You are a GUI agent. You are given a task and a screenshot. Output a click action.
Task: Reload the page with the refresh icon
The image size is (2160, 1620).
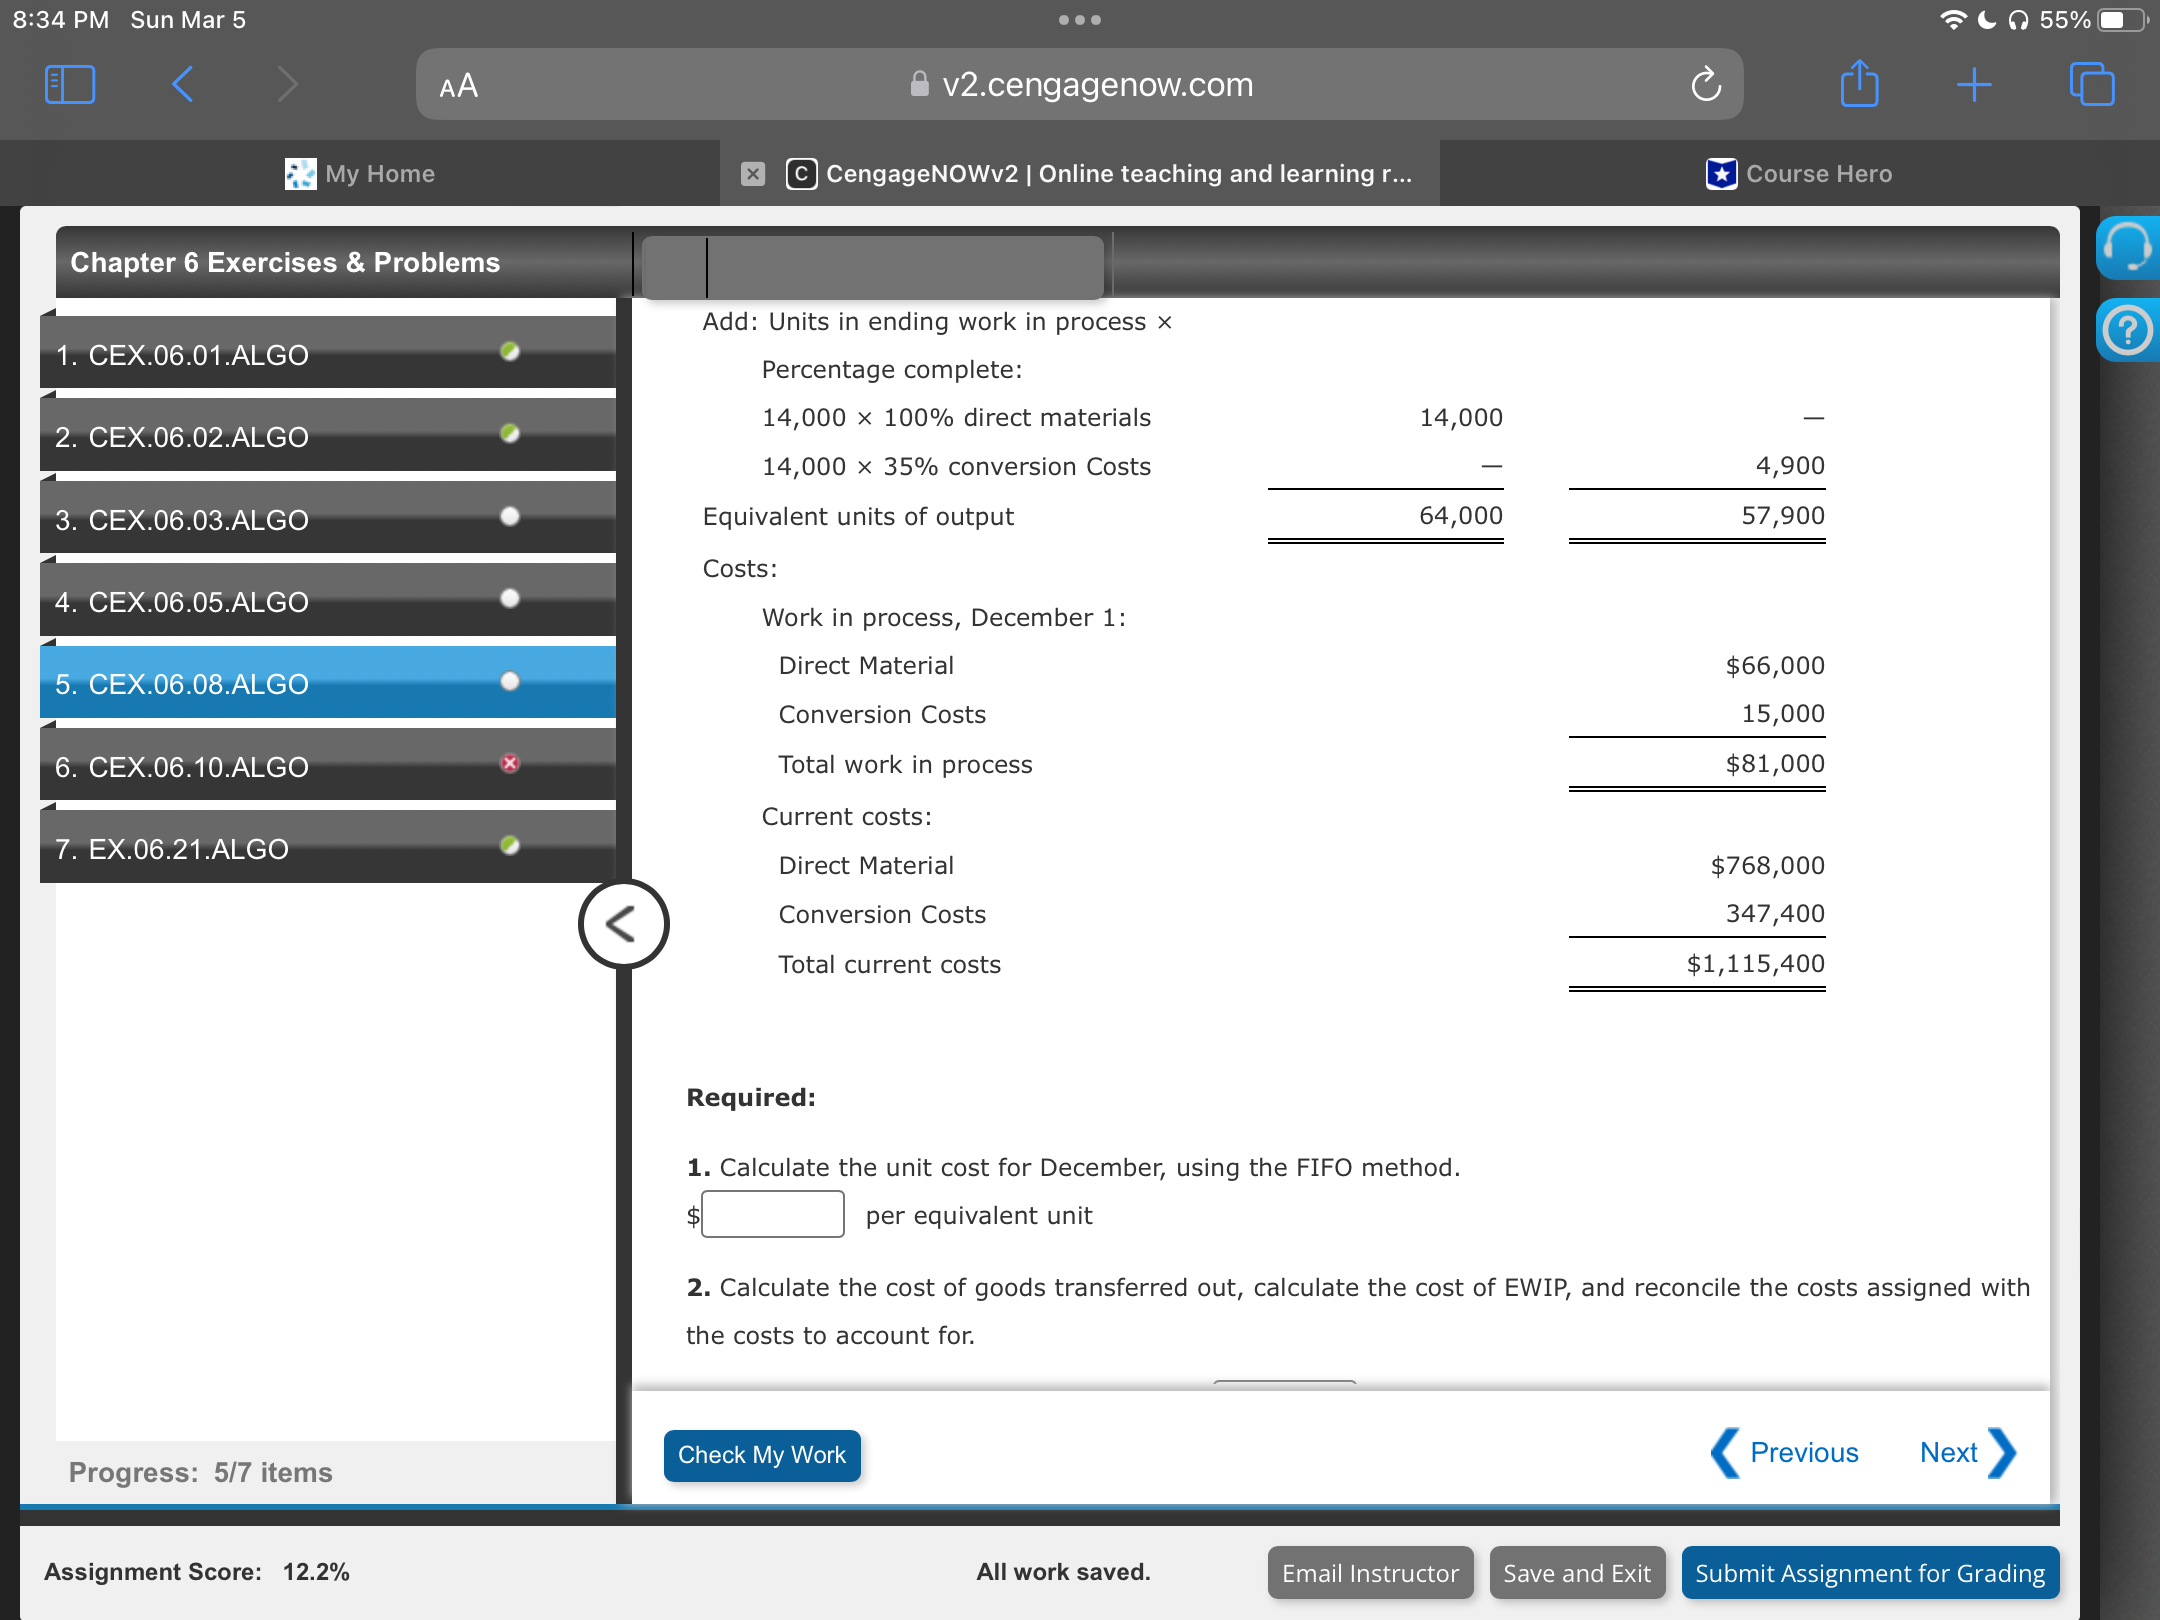[x=1706, y=85]
